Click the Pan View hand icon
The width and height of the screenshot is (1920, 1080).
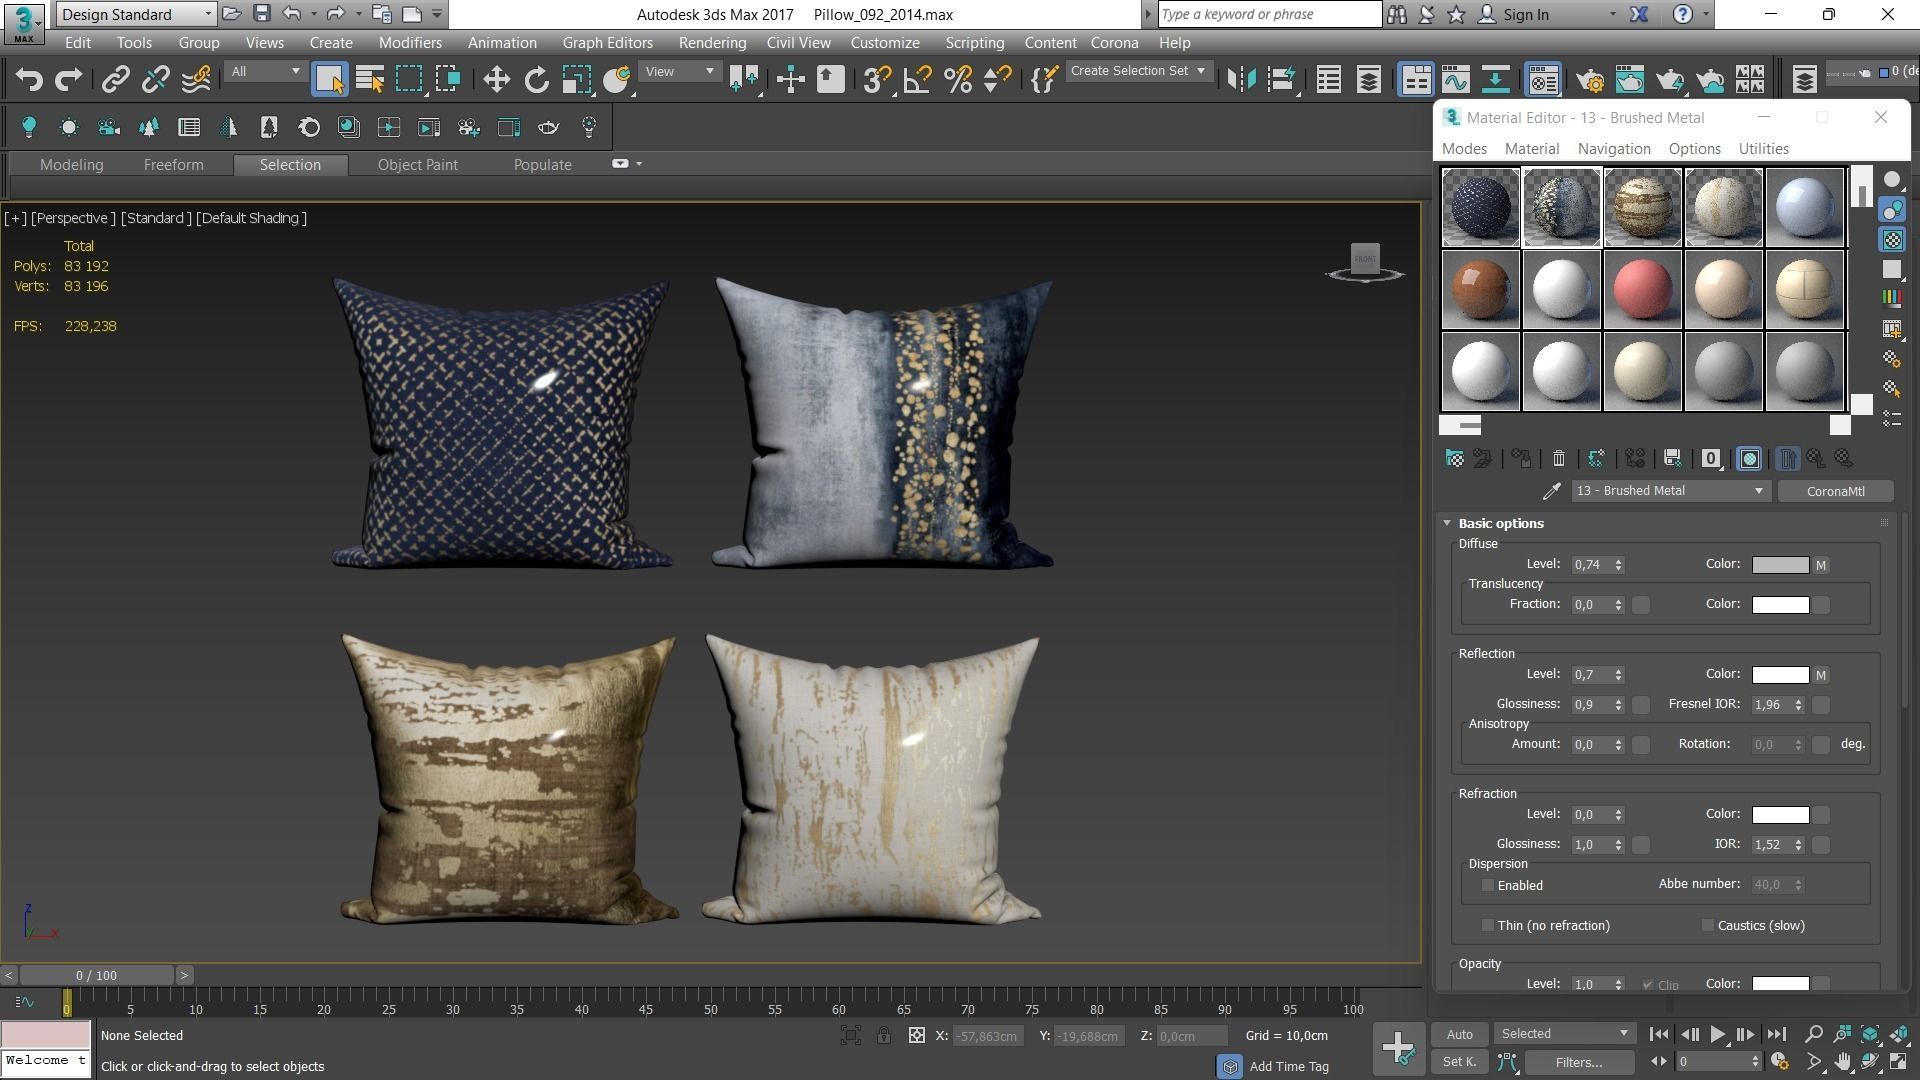coord(1843,1062)
